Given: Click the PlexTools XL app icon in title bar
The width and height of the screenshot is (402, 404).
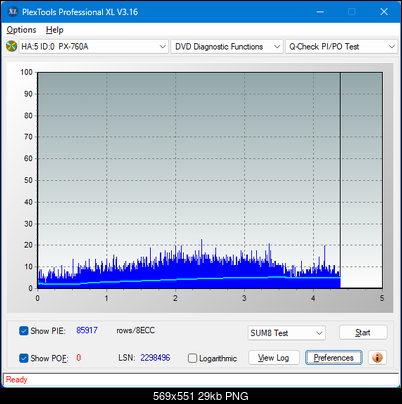Looking at the screenshot, I should tap(12, 12).
